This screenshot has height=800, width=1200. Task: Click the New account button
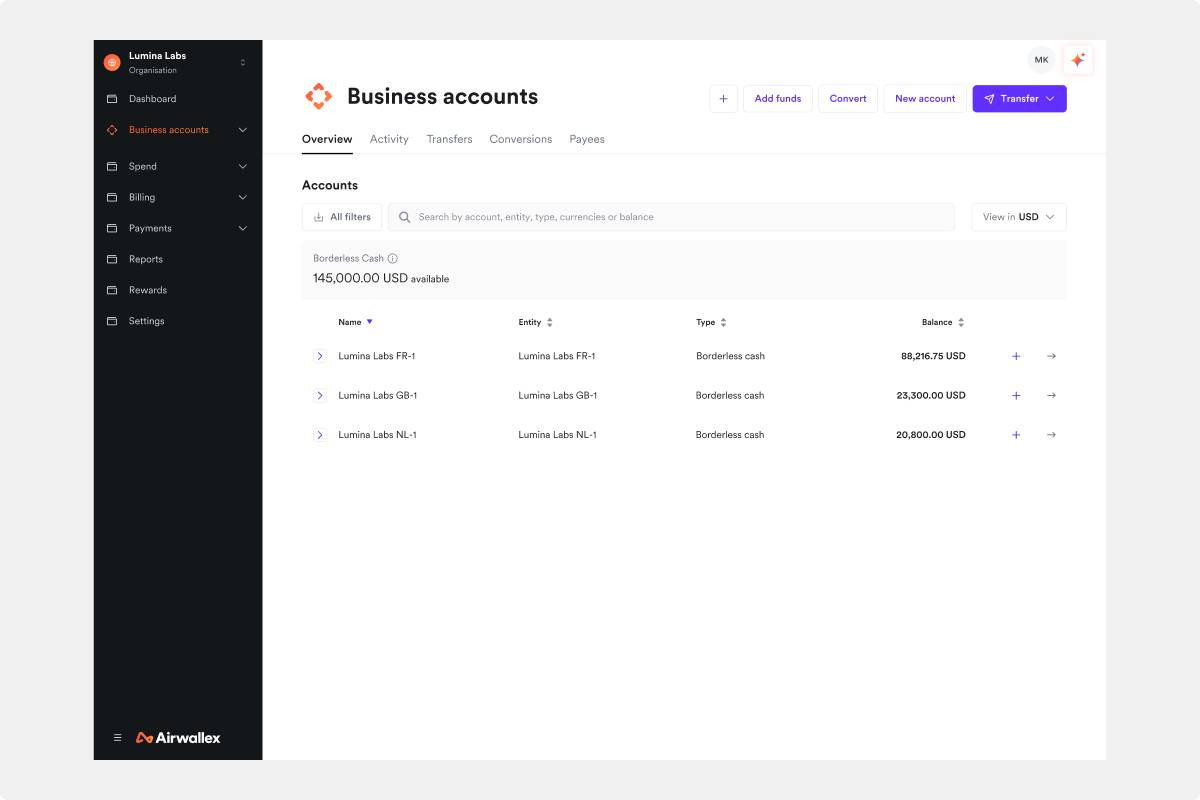pyautogui.click(x=925, y=99)
